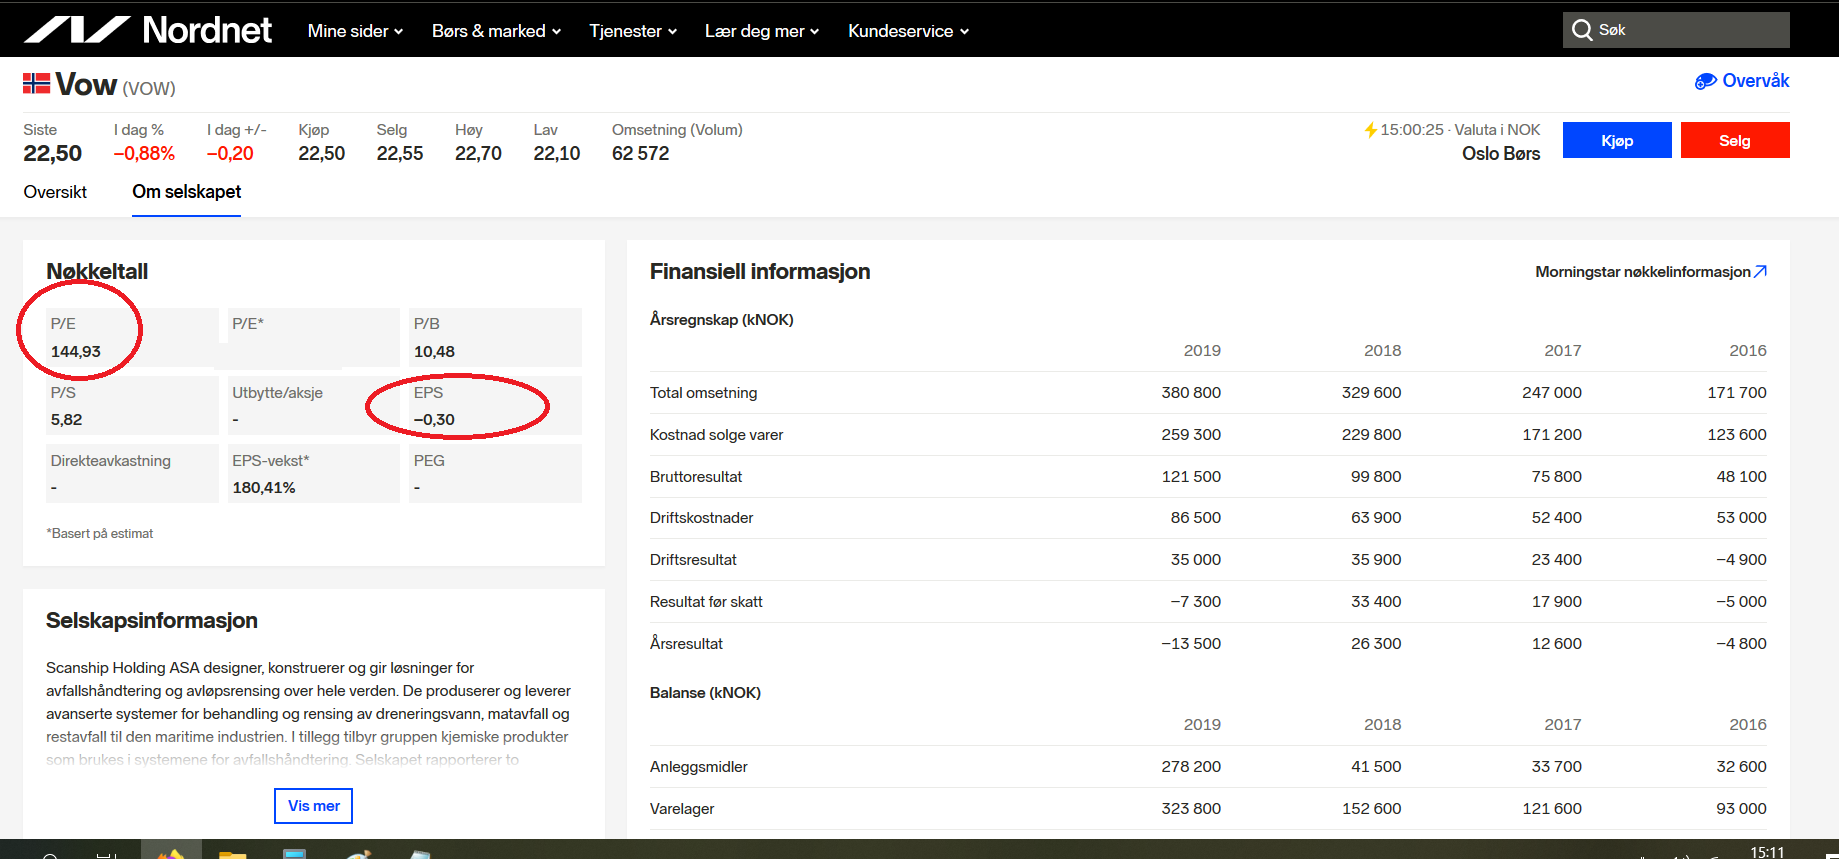Open the Mine sider dropdown menu
This screenshot has height=859, width=1839.
[x=355, y=31]
